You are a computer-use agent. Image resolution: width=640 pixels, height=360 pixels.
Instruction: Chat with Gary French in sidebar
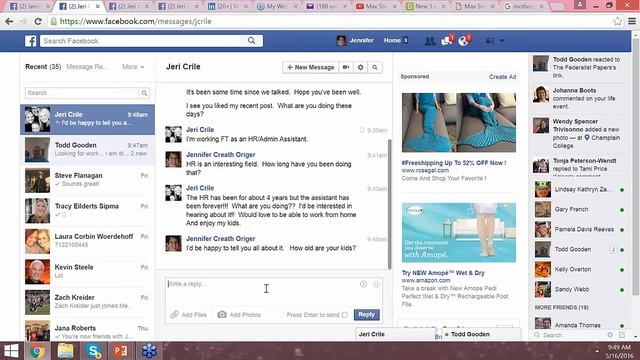(x=580, y=209)
